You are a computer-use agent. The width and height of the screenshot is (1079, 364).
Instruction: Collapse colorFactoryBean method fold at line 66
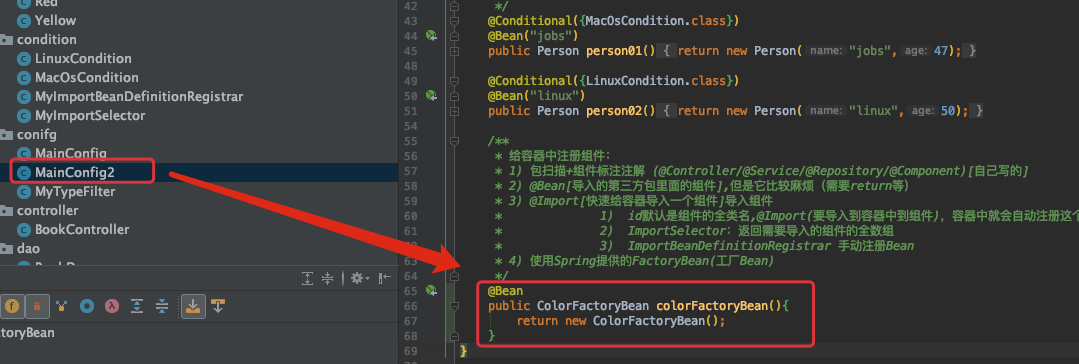(x=454, y=306)
